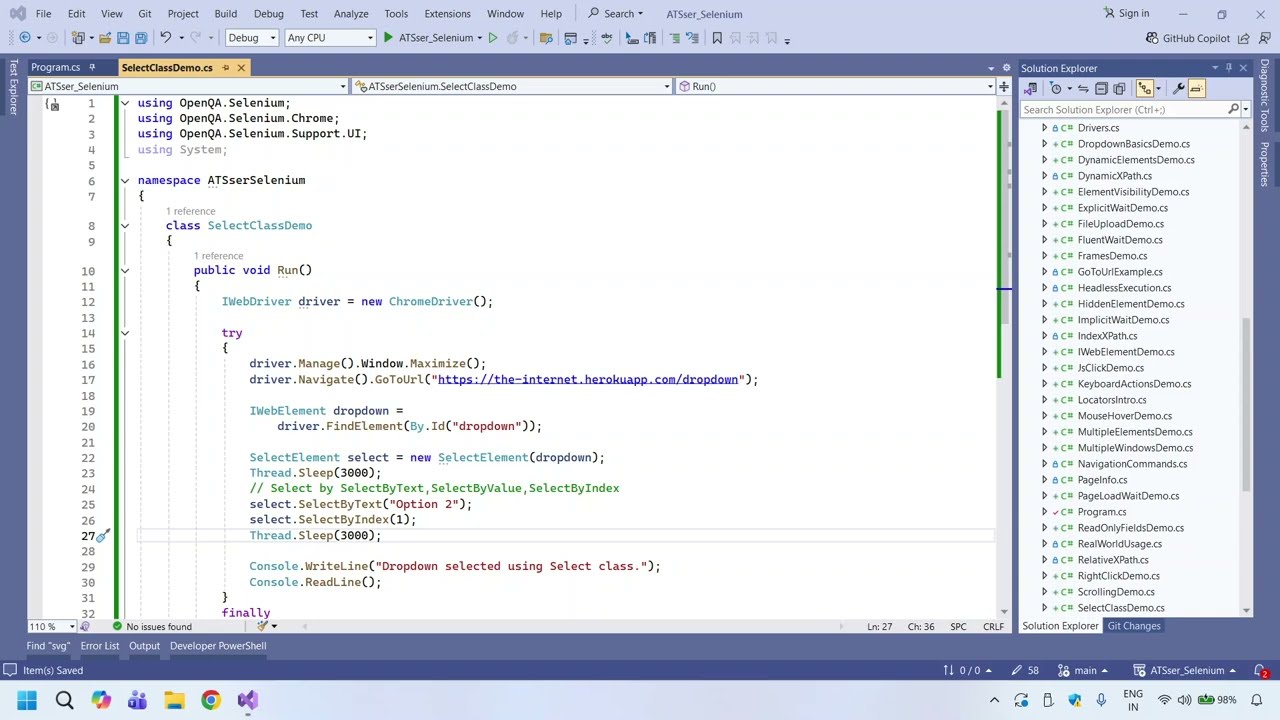The image size is (1280, 720).
Task: Click the Sync with Active Document icon
Action: point(1083,88)
